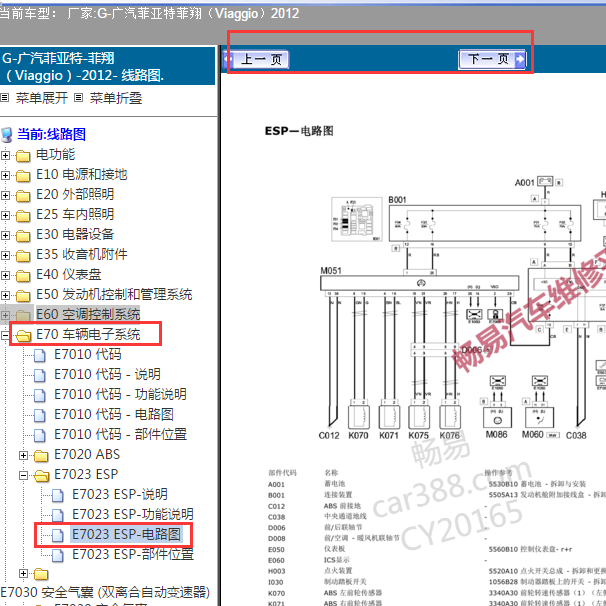The width and height of the screenshot is (606, 606).
Task: Expand the E10 电源和接地 node
Action: click(5, 175)
